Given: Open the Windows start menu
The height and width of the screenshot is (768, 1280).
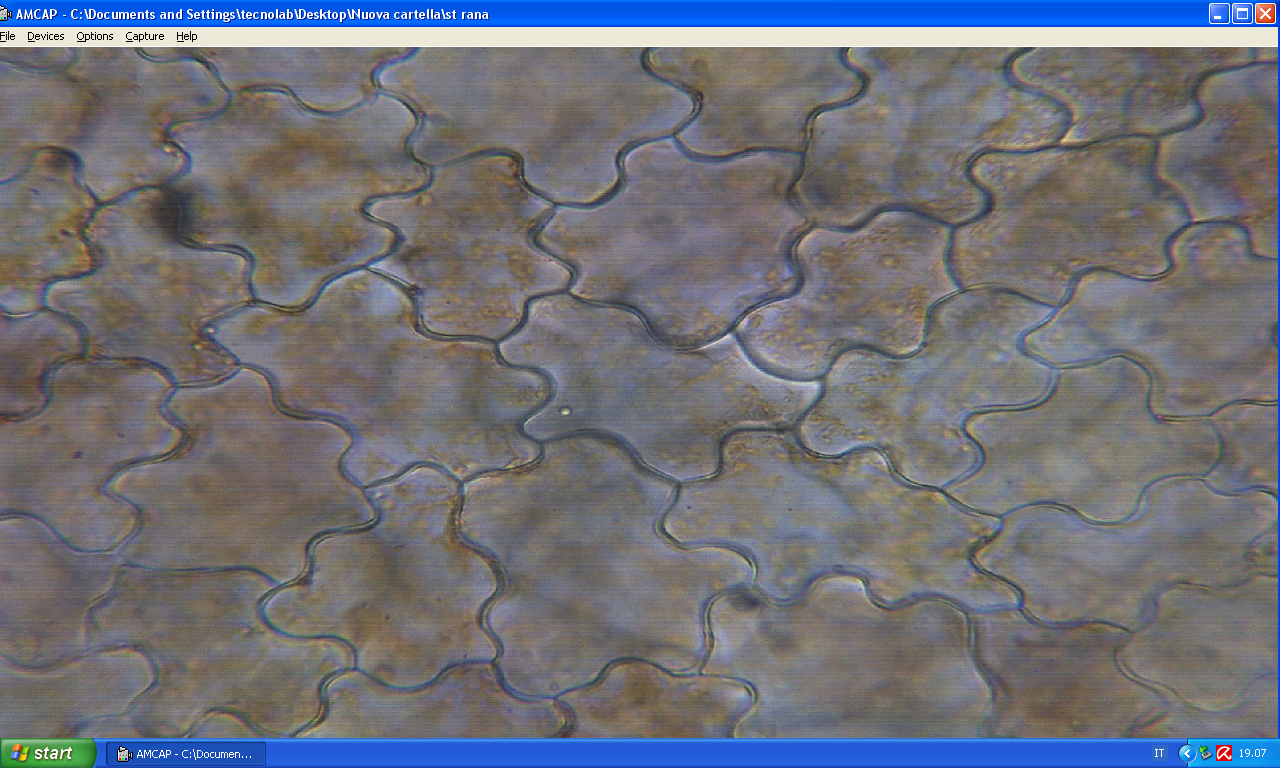Looking at the screenshot, I should coord(48,753).
